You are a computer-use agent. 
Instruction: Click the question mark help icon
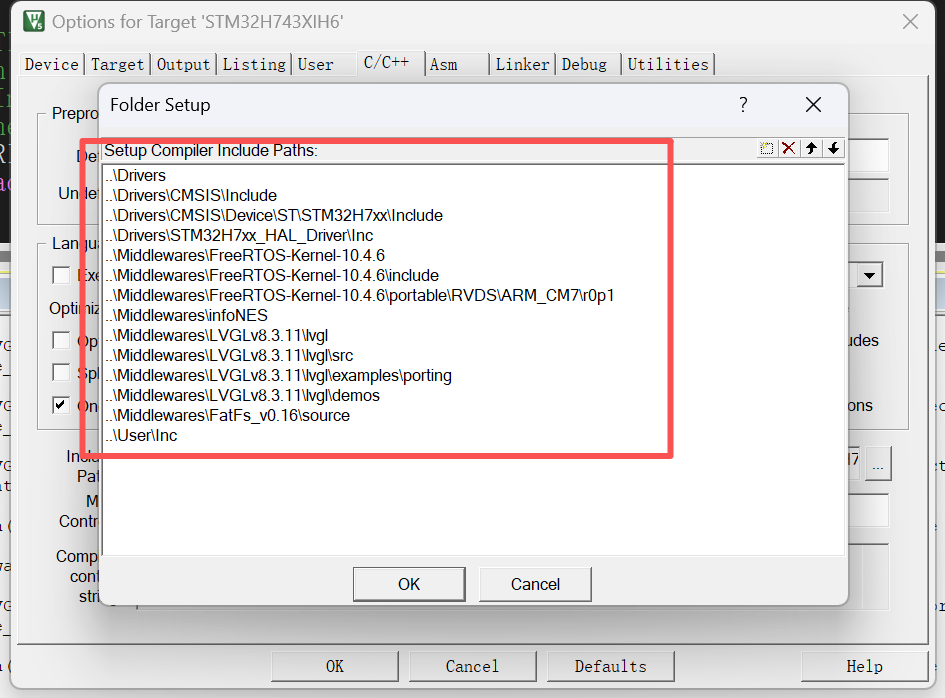(x=742, y=105)
